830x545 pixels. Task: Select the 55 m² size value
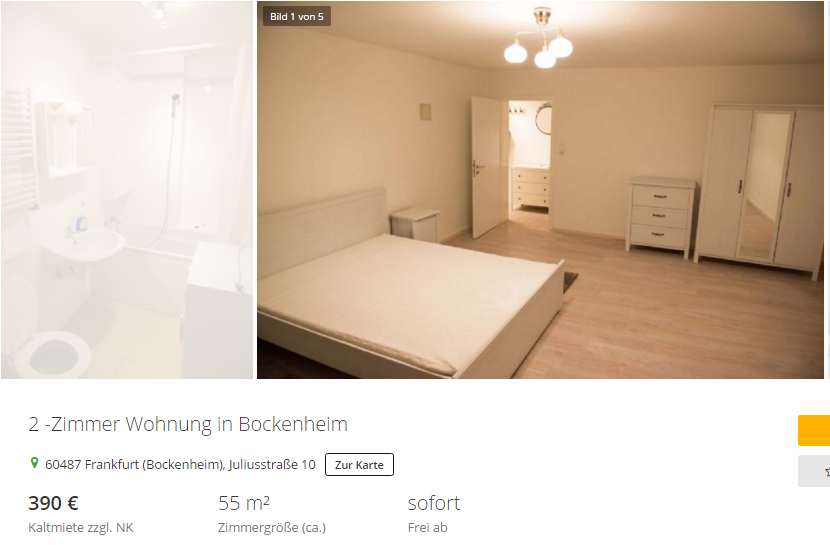coord(244,503)
